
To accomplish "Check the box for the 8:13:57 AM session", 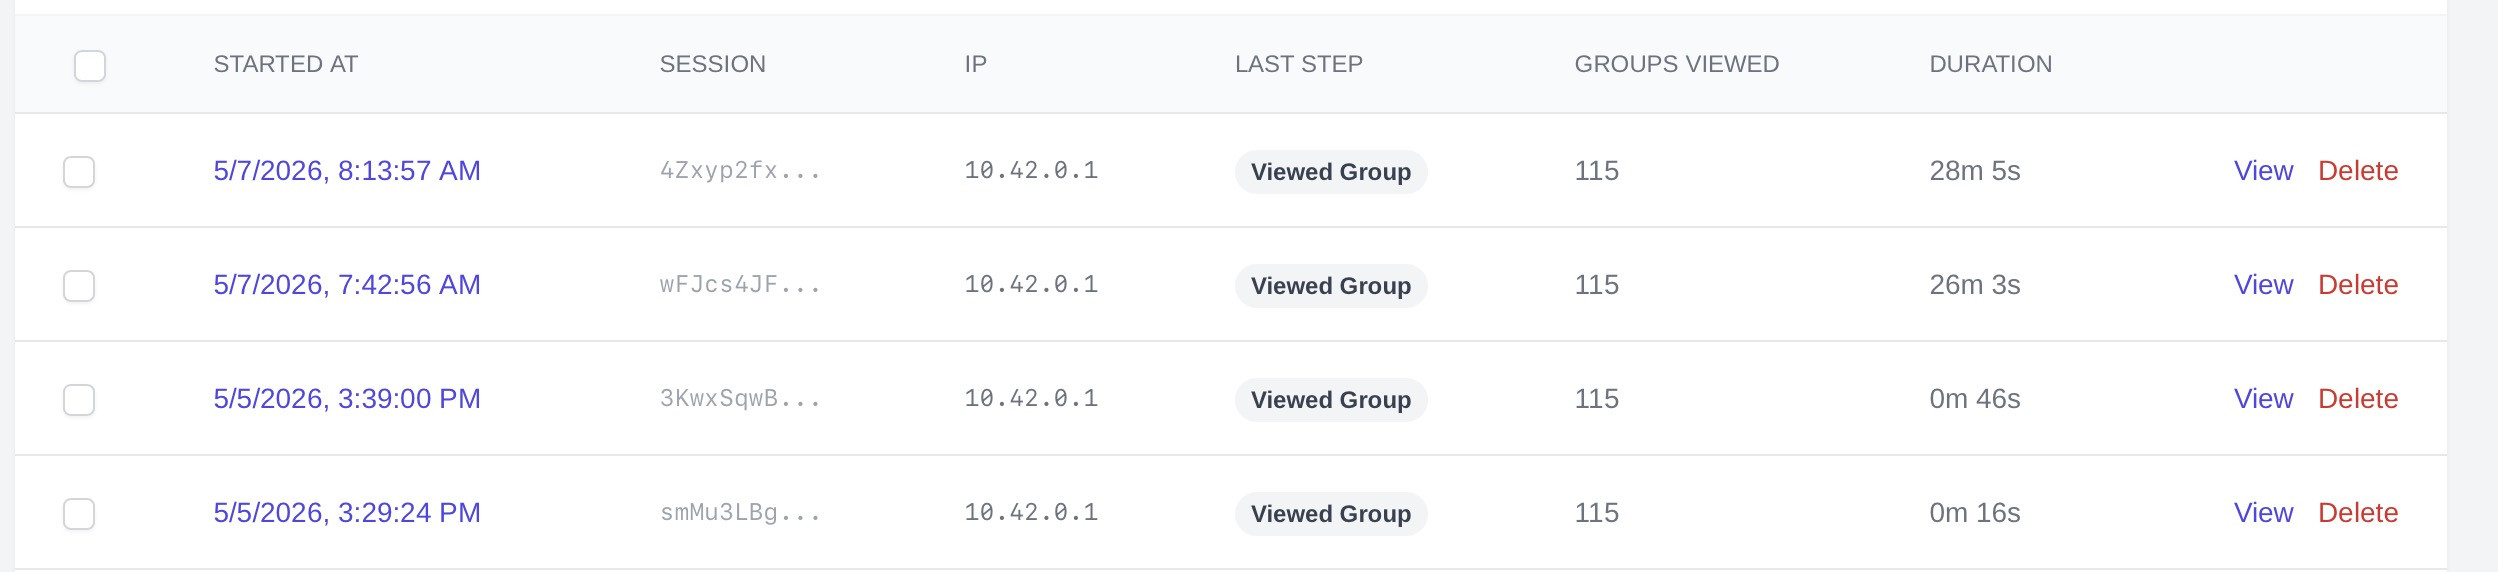I will pyautogui.click(x=79, y=172).
